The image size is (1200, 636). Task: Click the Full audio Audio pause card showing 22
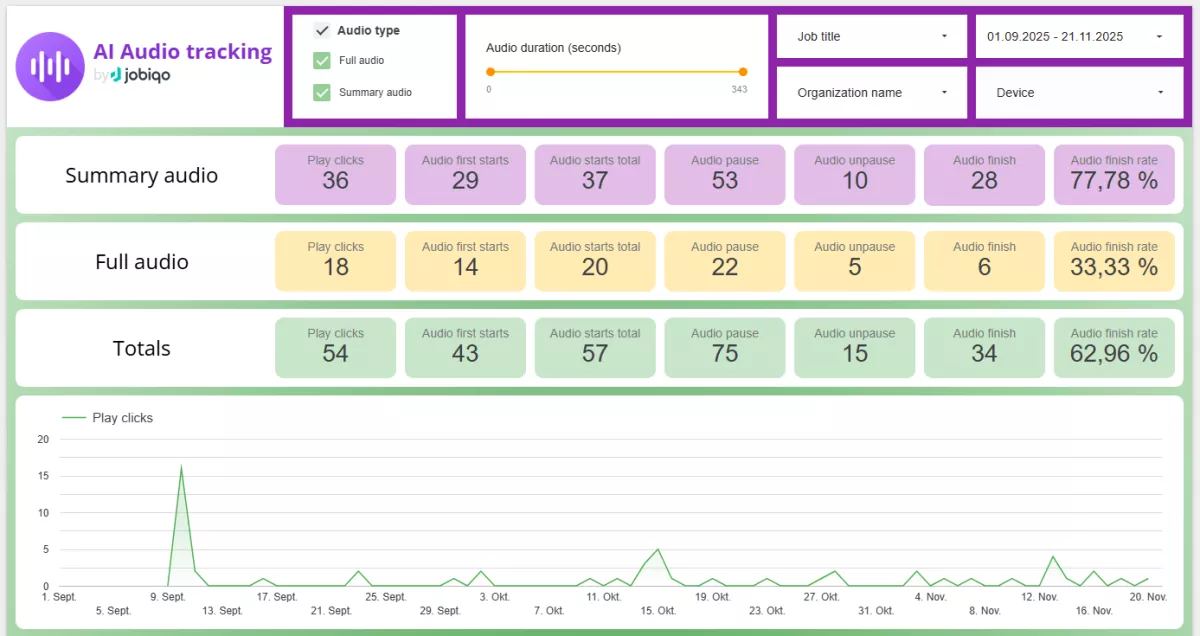coord(724,261)
